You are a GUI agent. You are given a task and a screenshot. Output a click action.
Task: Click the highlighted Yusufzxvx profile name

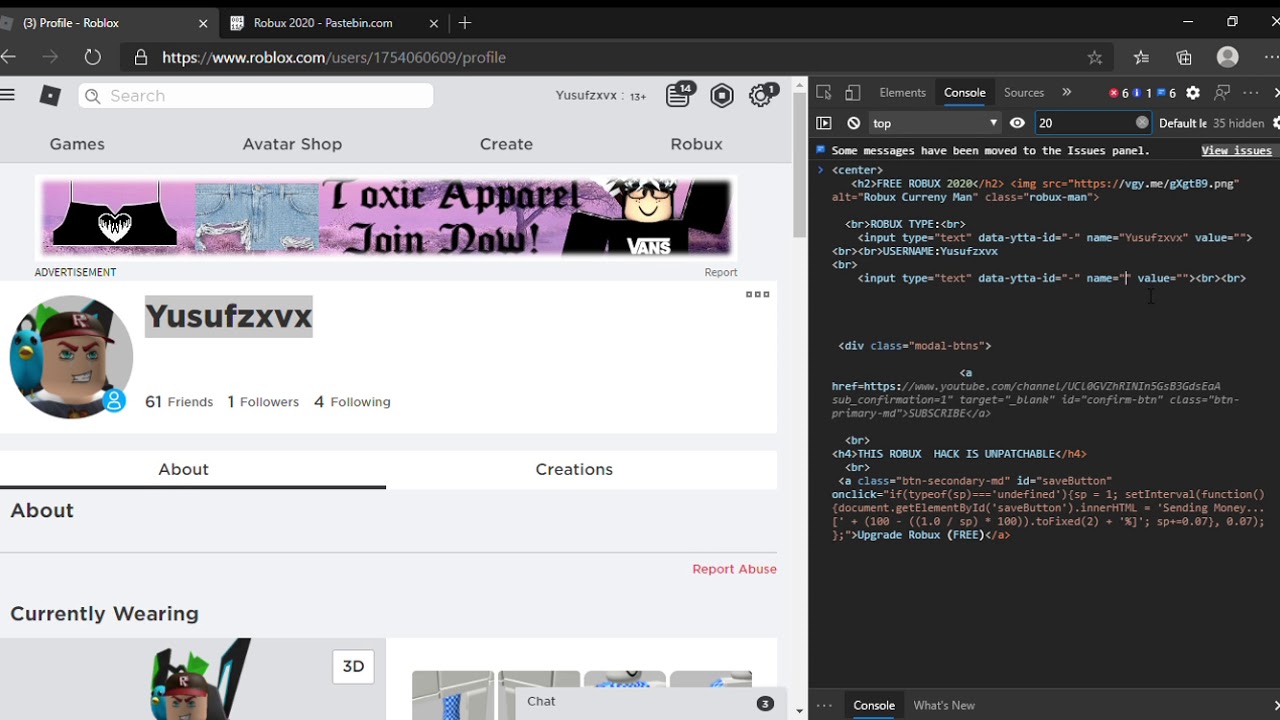[x=229, y=316]
